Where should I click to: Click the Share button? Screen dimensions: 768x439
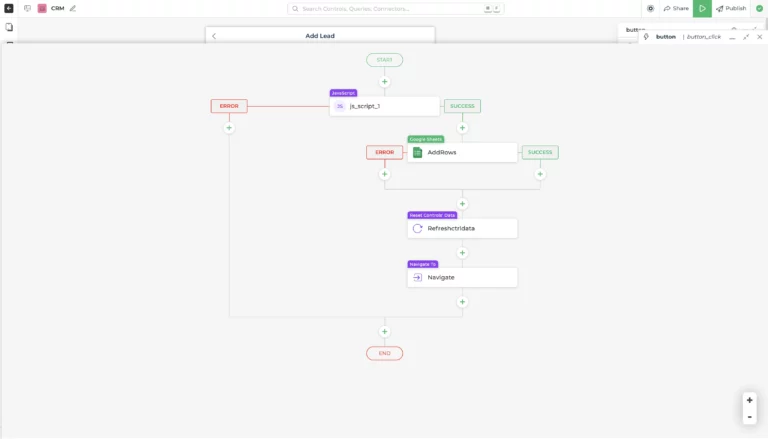pyautogui.click(x=676, y=8)
